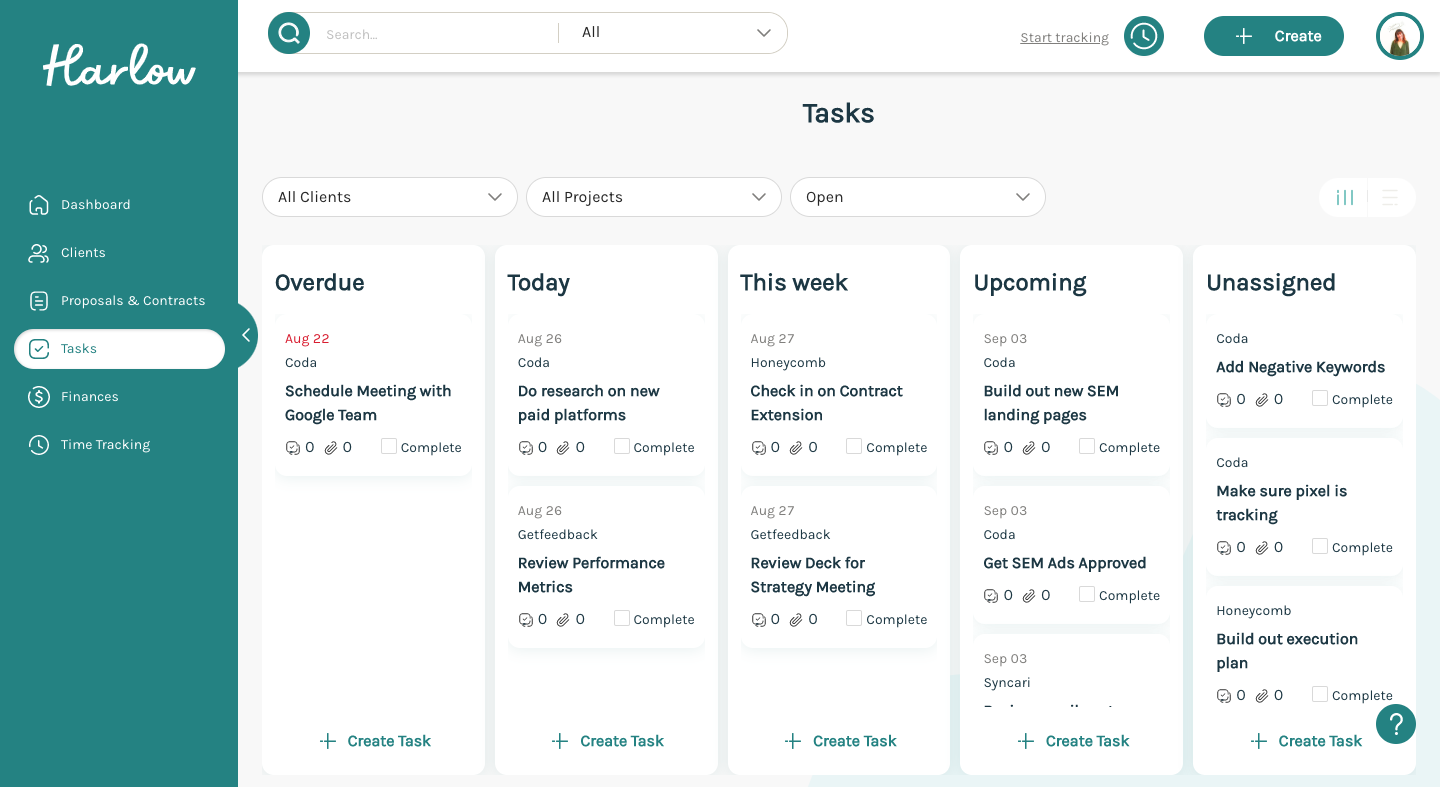
Task: Collapse the sidebar with the chevron
Action: coord(246,335)
